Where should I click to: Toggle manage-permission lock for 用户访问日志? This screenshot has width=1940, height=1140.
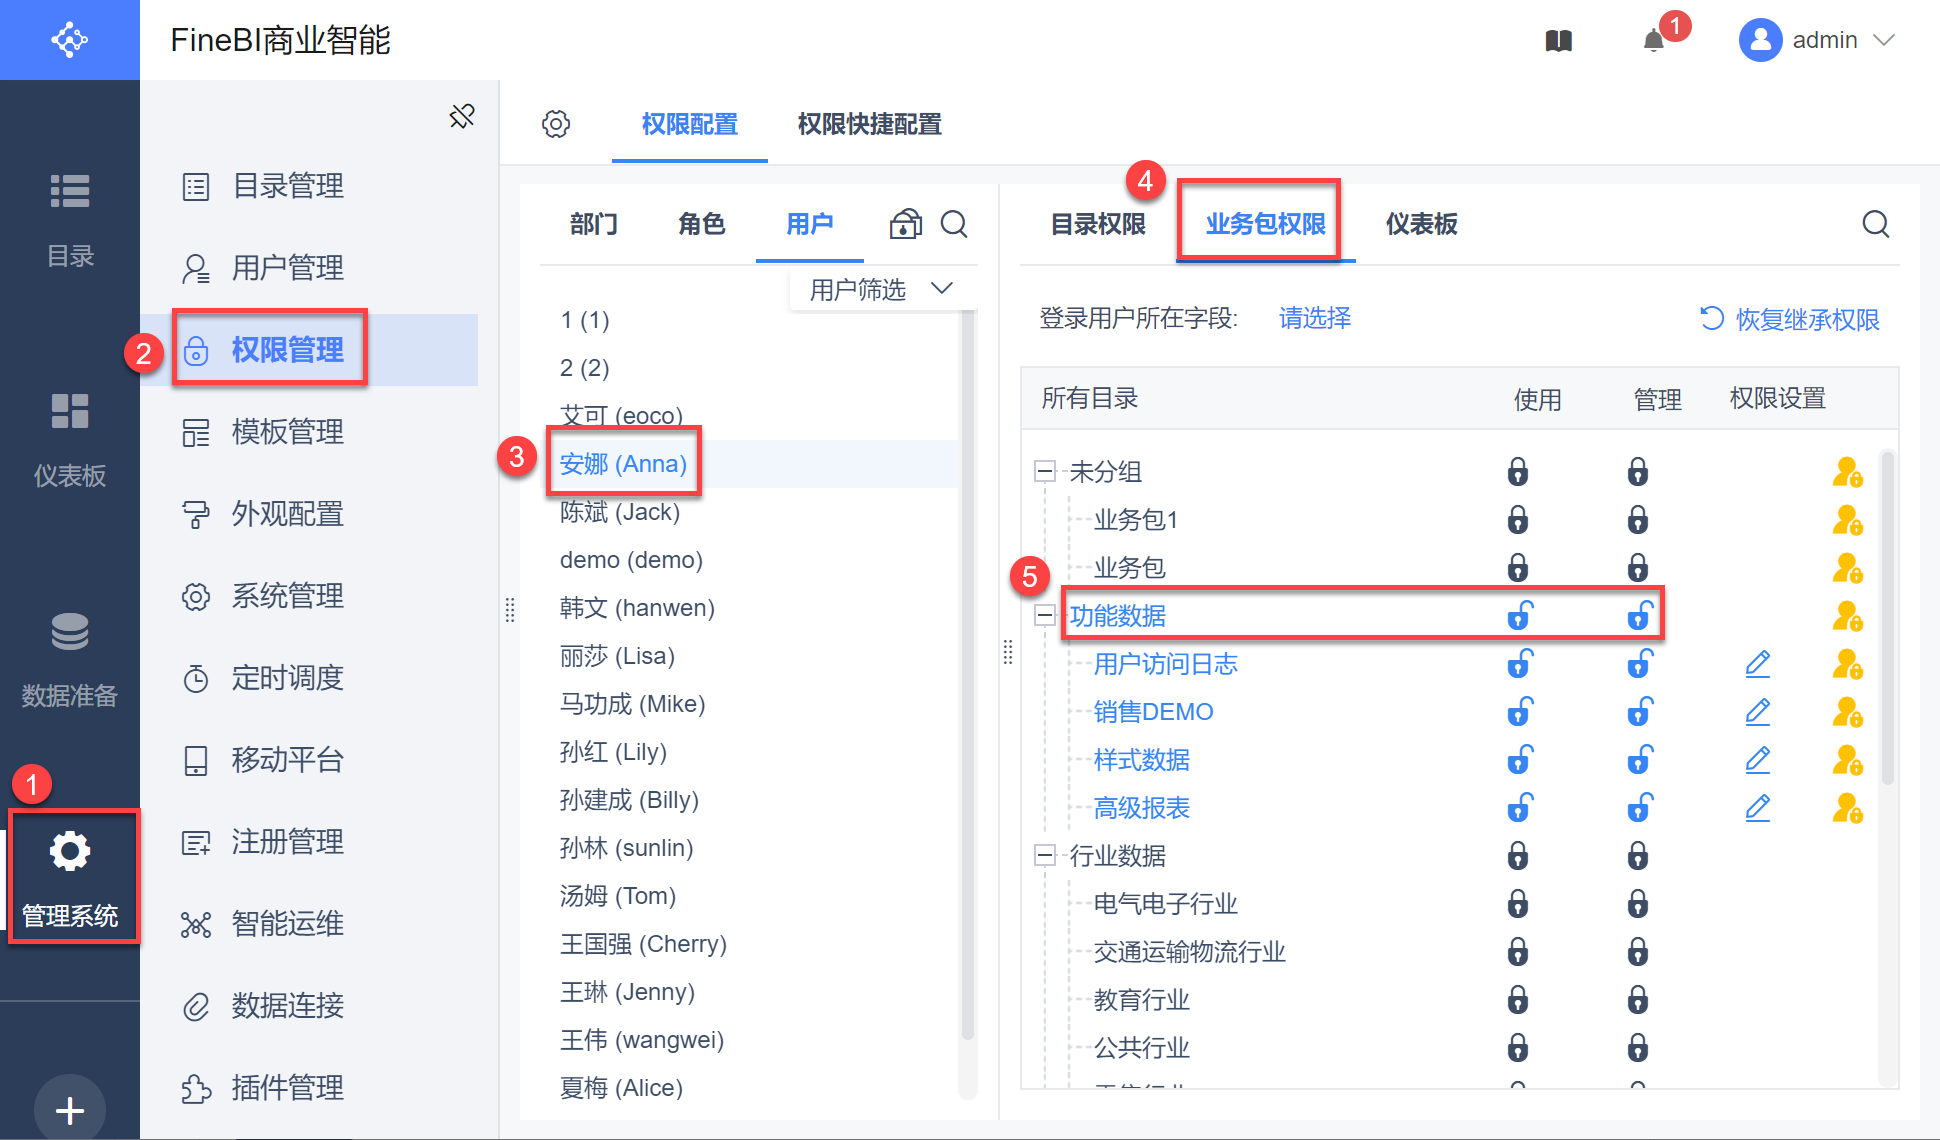[1638, 664]
